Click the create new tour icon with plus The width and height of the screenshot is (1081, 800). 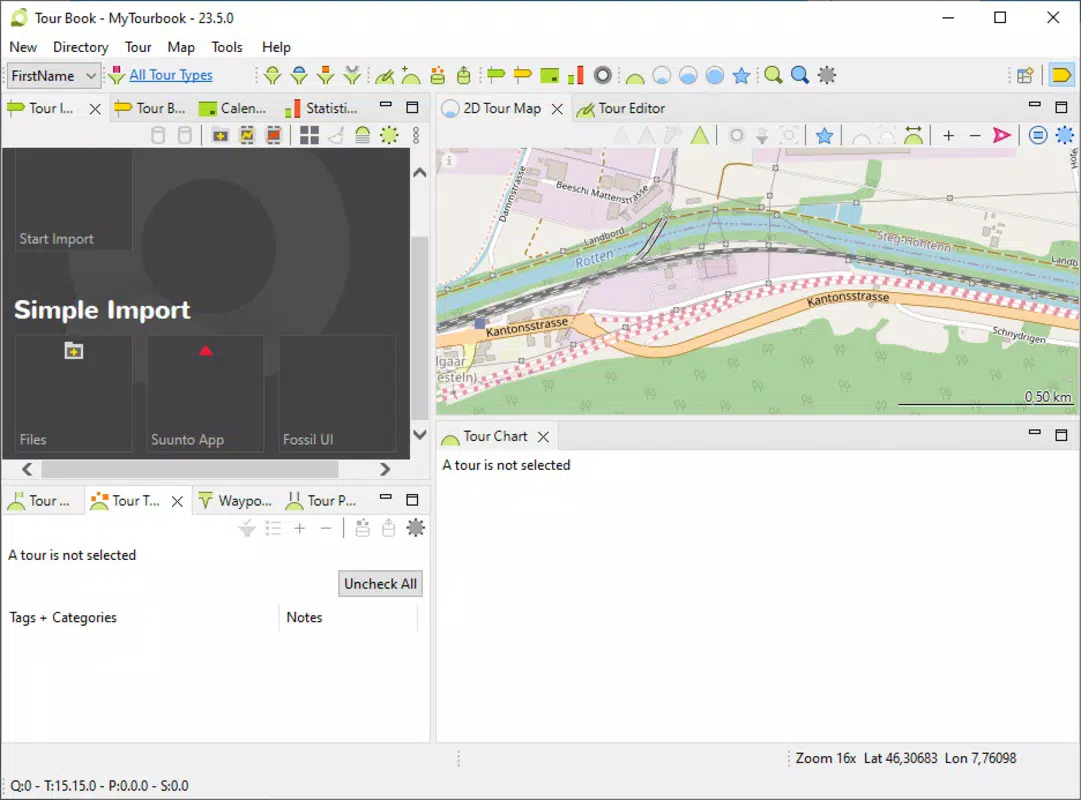[411, 75]
